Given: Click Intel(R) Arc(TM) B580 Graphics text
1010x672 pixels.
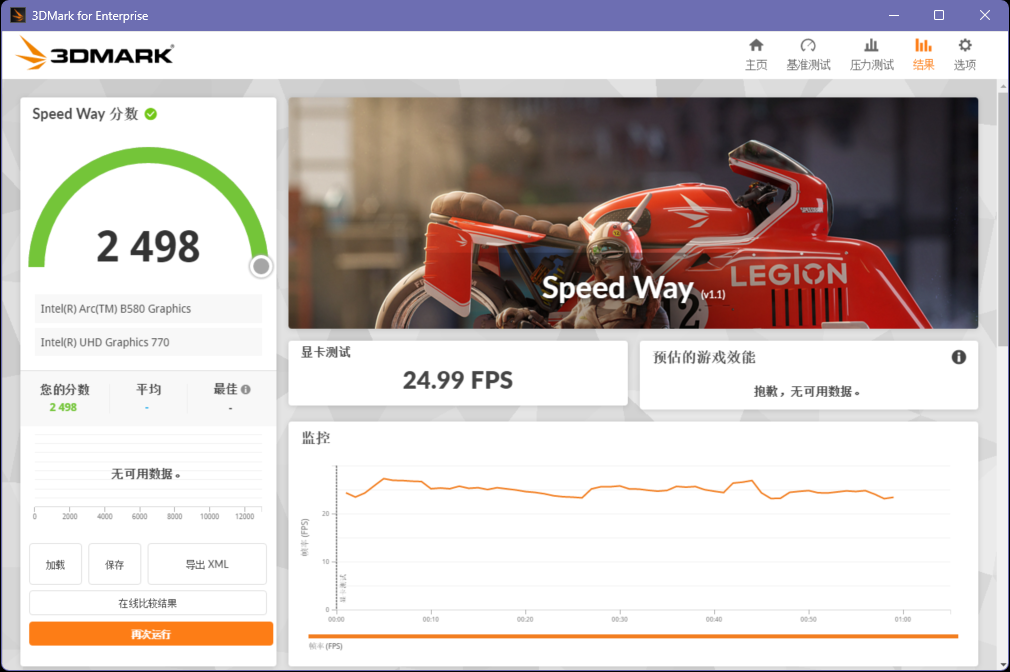Looking at the screenshot, I should point(116,309).
